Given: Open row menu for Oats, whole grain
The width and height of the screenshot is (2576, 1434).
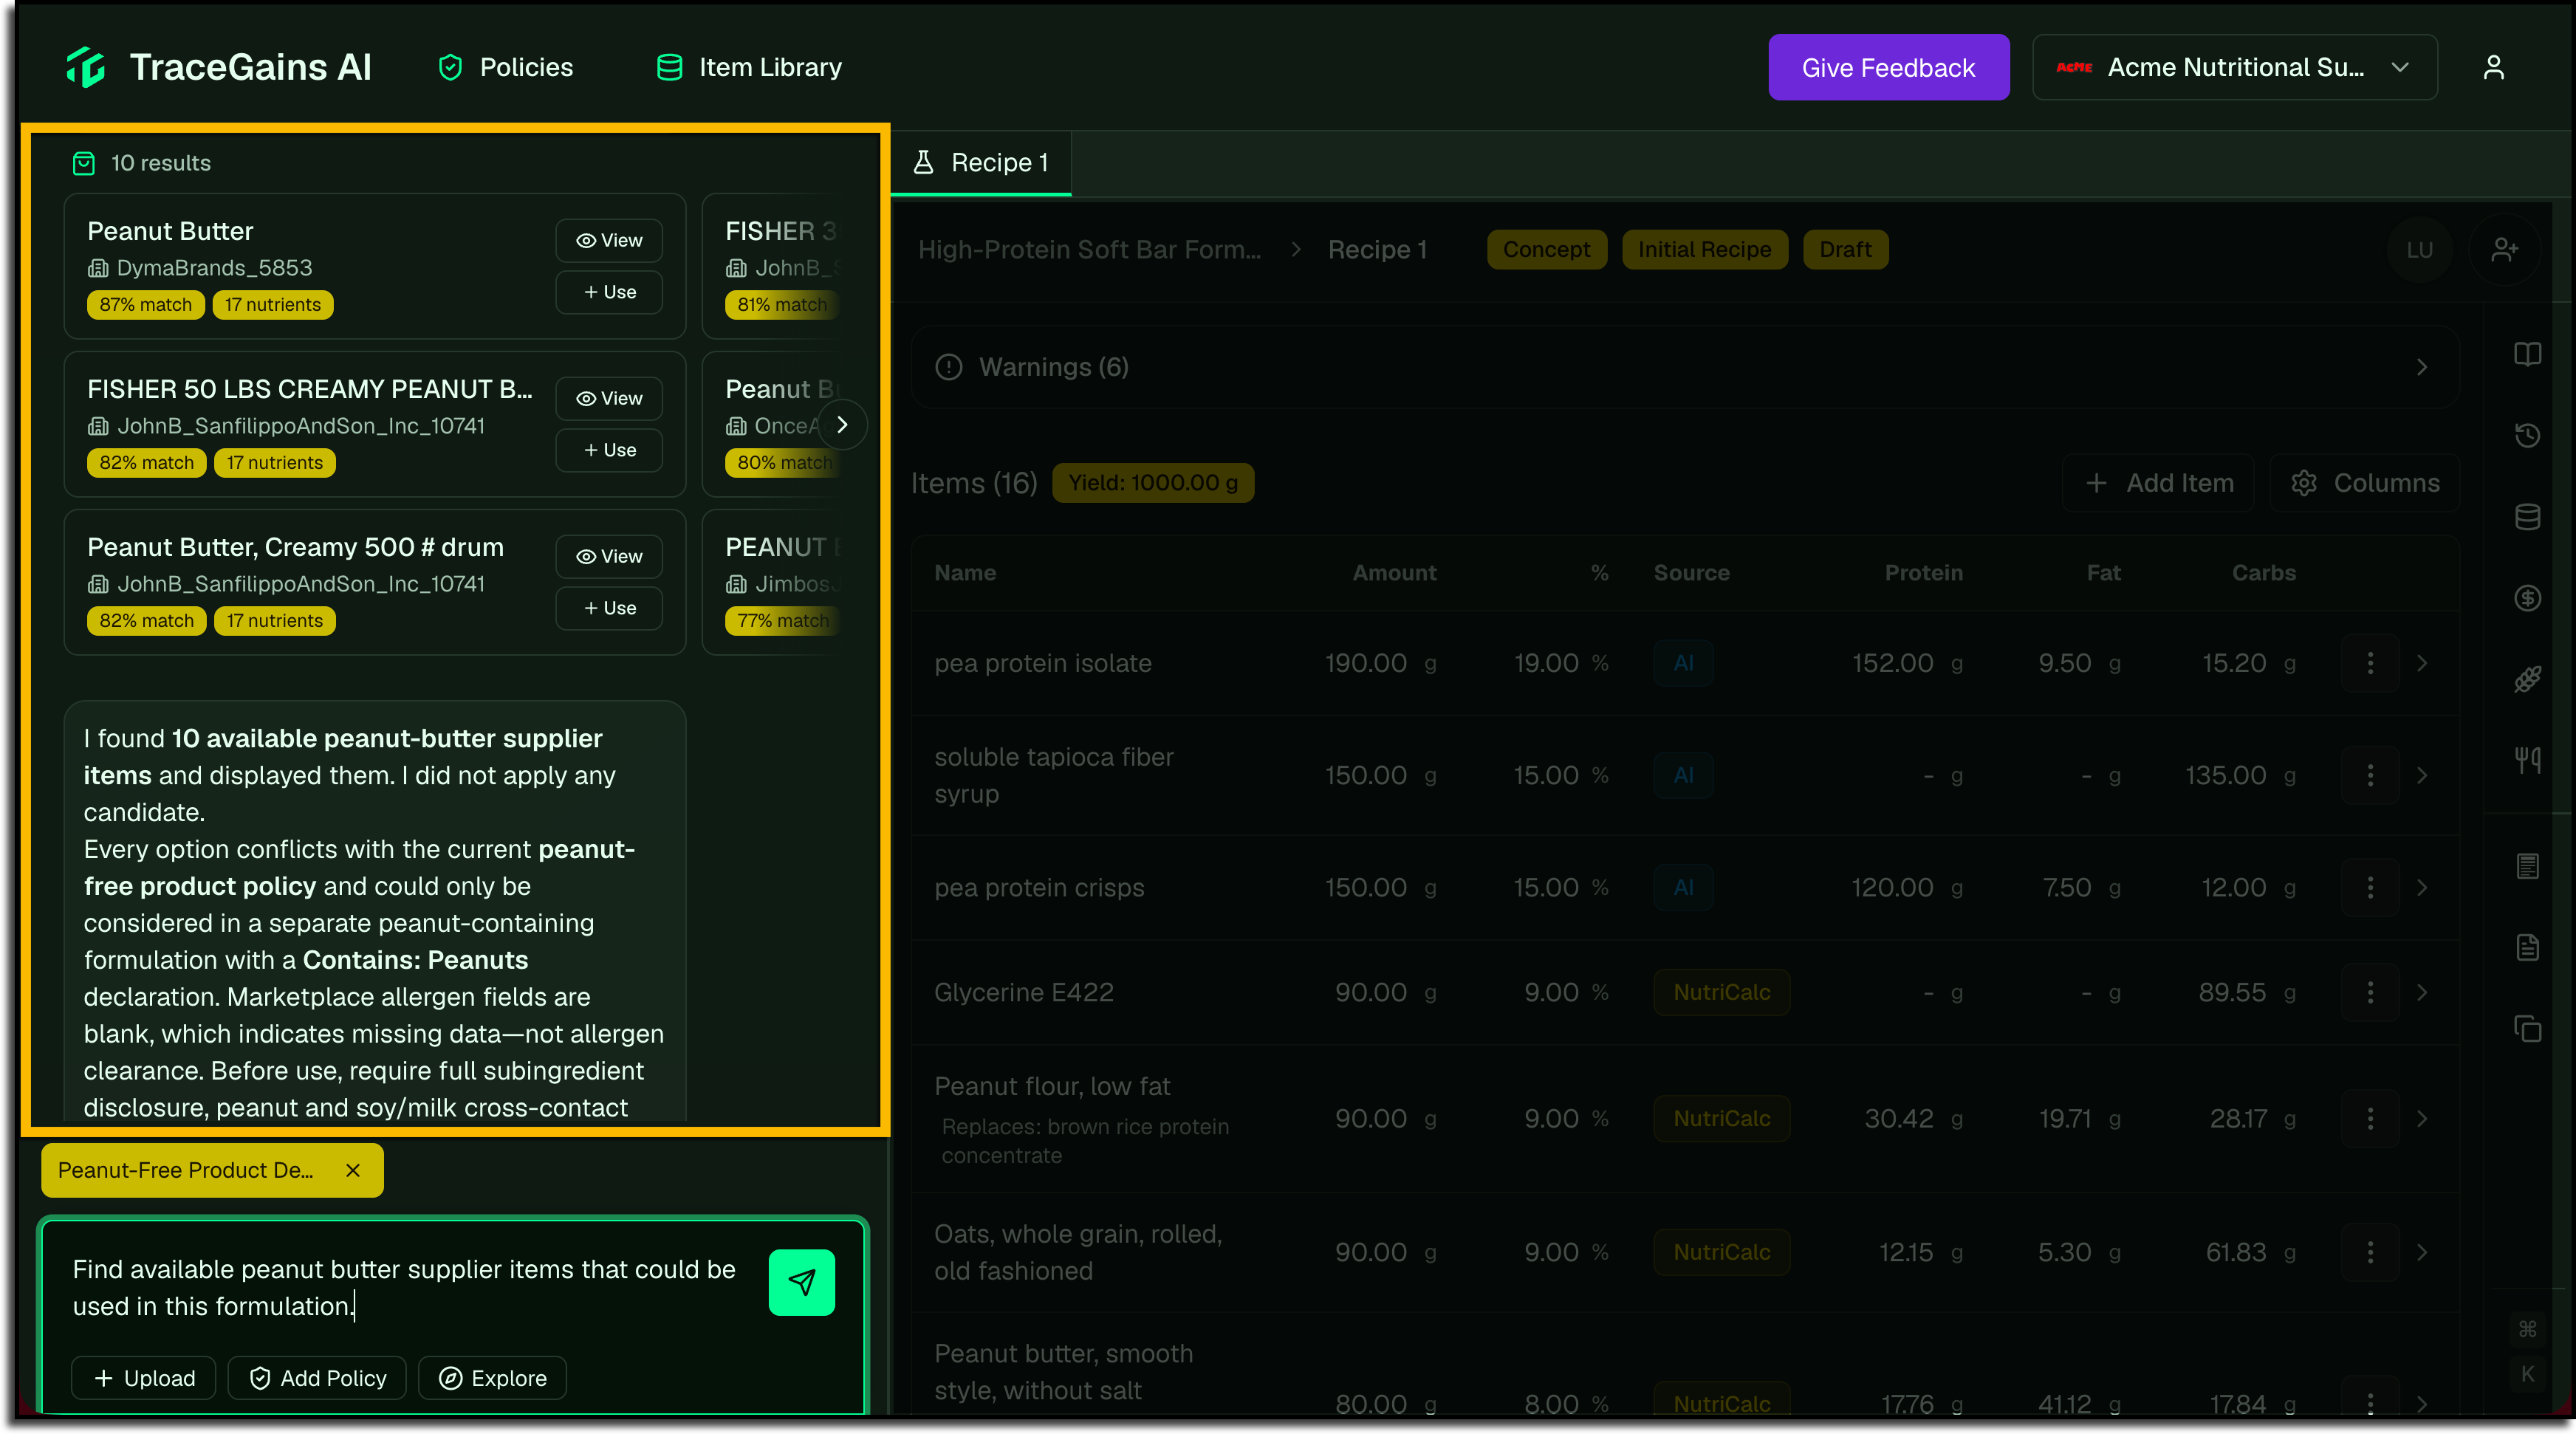Looking at the screenshot, I should (x=2370, y=1252).
